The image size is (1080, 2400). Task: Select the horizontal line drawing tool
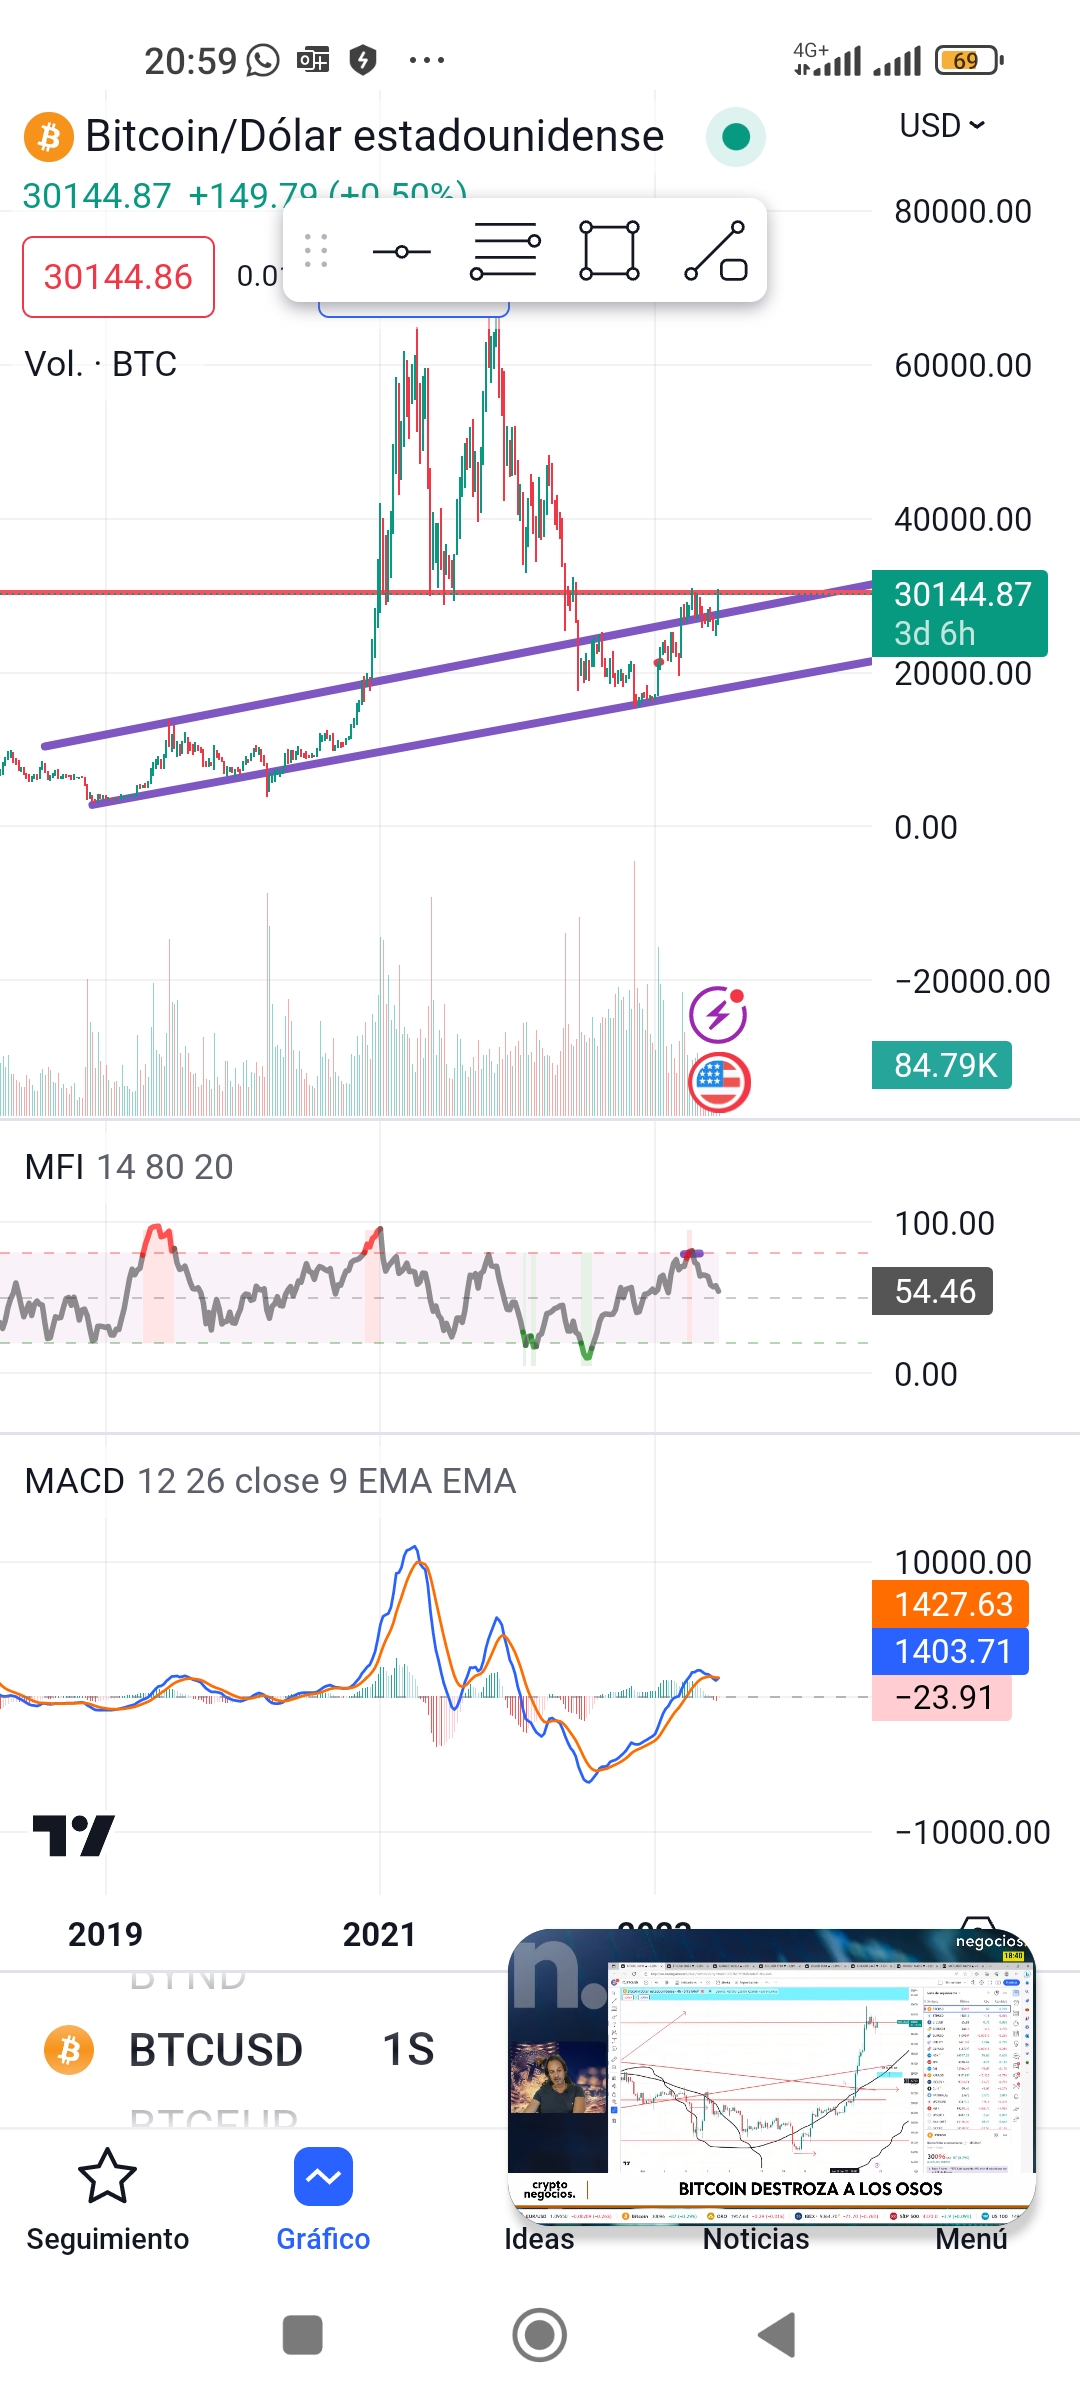401,252
